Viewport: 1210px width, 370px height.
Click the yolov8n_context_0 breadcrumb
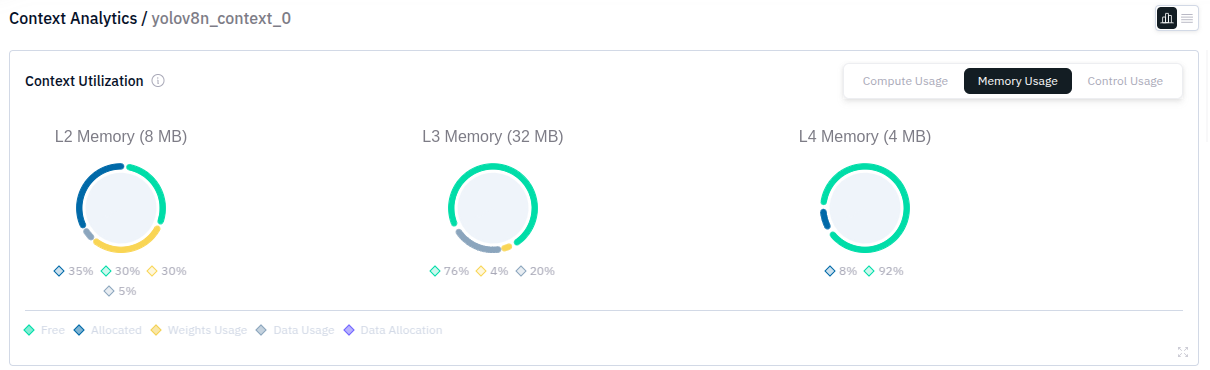(221, 18)
